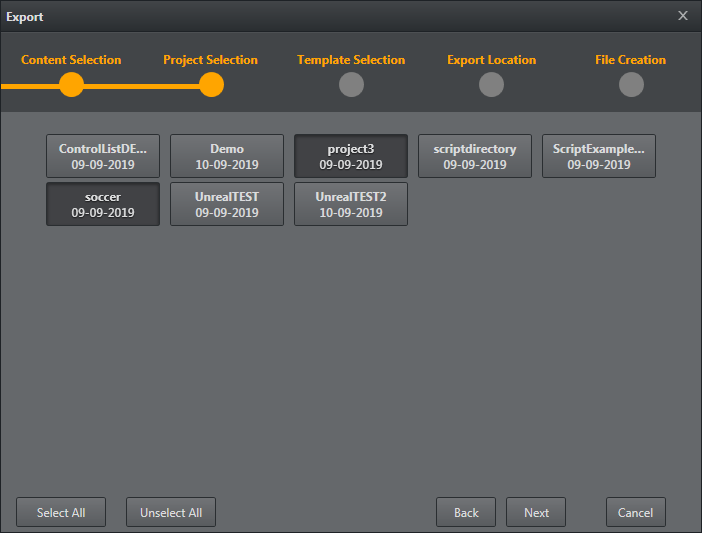Open the Template Selection step label
This screenshot has height=533, width=702.
[x=351, y=60]
